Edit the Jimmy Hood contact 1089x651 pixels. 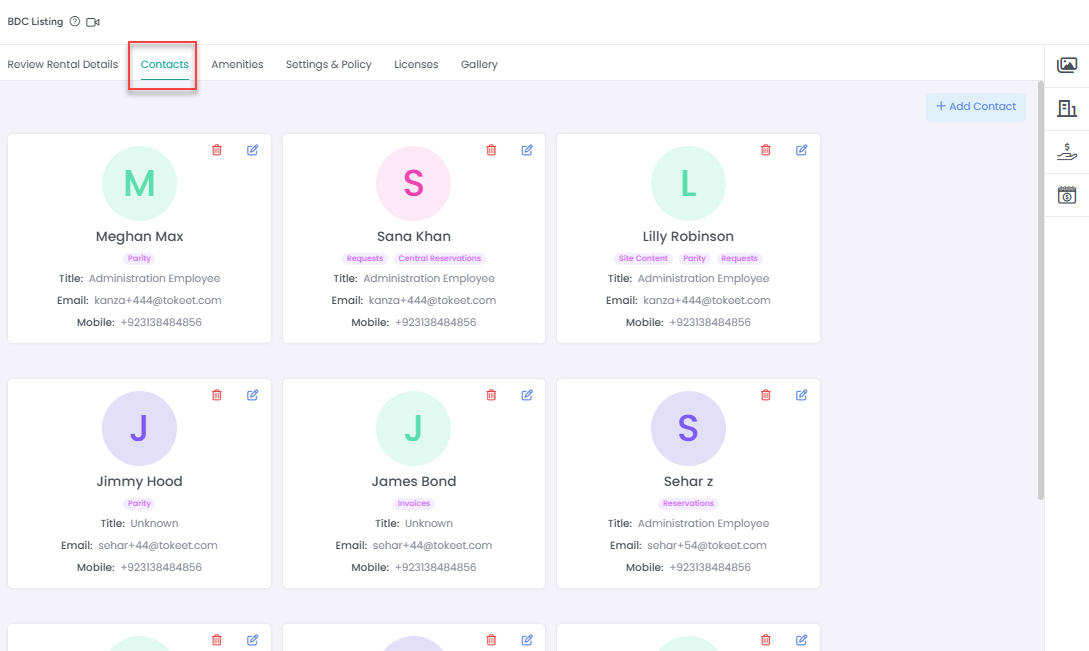[253, 395]
